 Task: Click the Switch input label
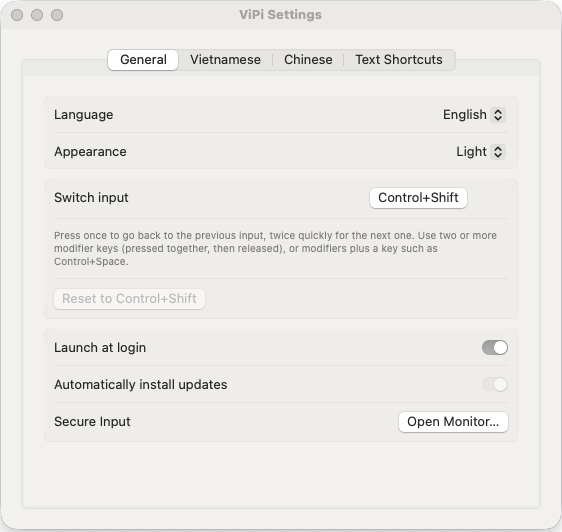point(91,198)
